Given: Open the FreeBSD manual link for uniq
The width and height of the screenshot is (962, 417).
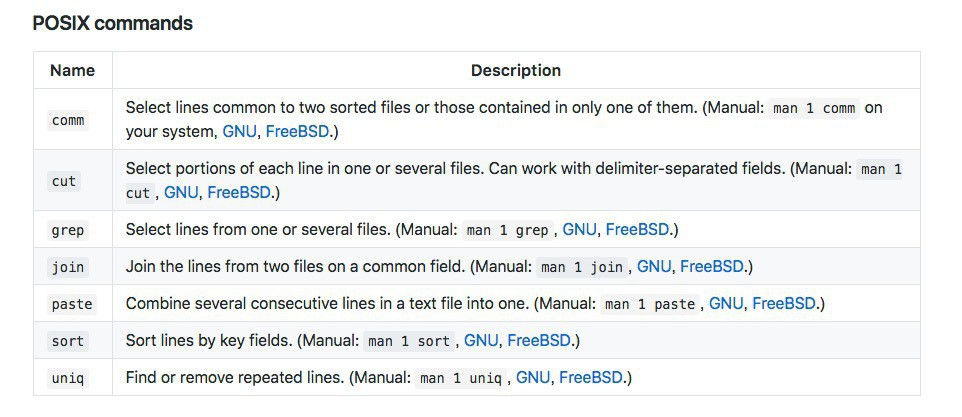Looking at the screenshot, I should pos(592,378).
